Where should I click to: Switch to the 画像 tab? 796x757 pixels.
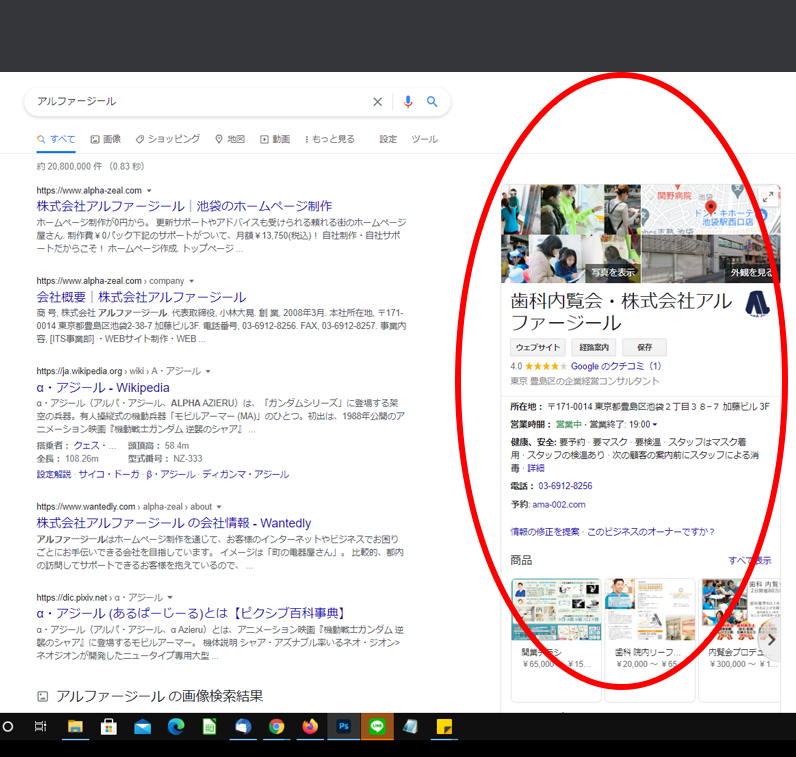(106, 139)
